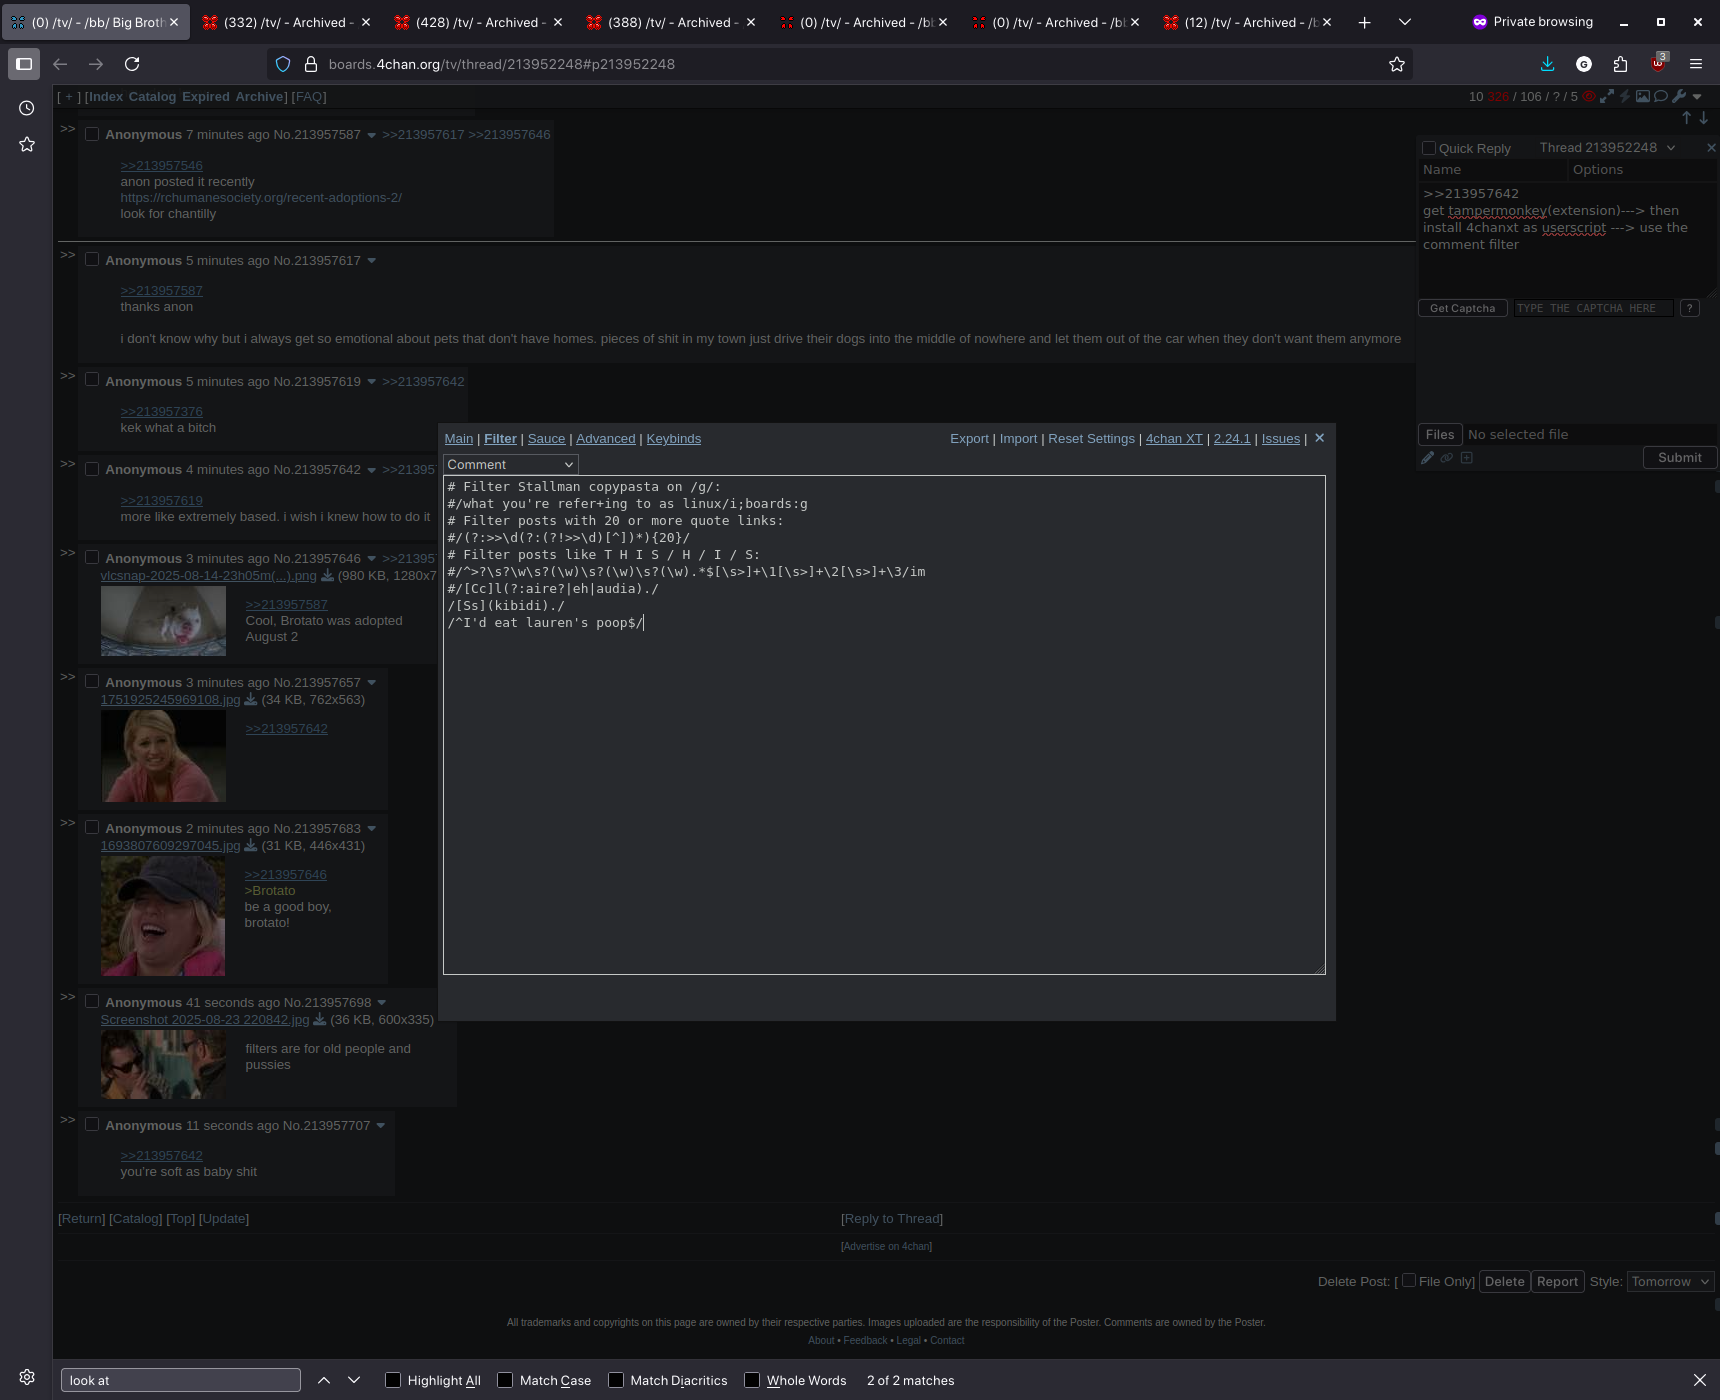Open the Keybinds settings tab
The height and width of the screenshot is (1400, 1720).
tap(673, 439)
